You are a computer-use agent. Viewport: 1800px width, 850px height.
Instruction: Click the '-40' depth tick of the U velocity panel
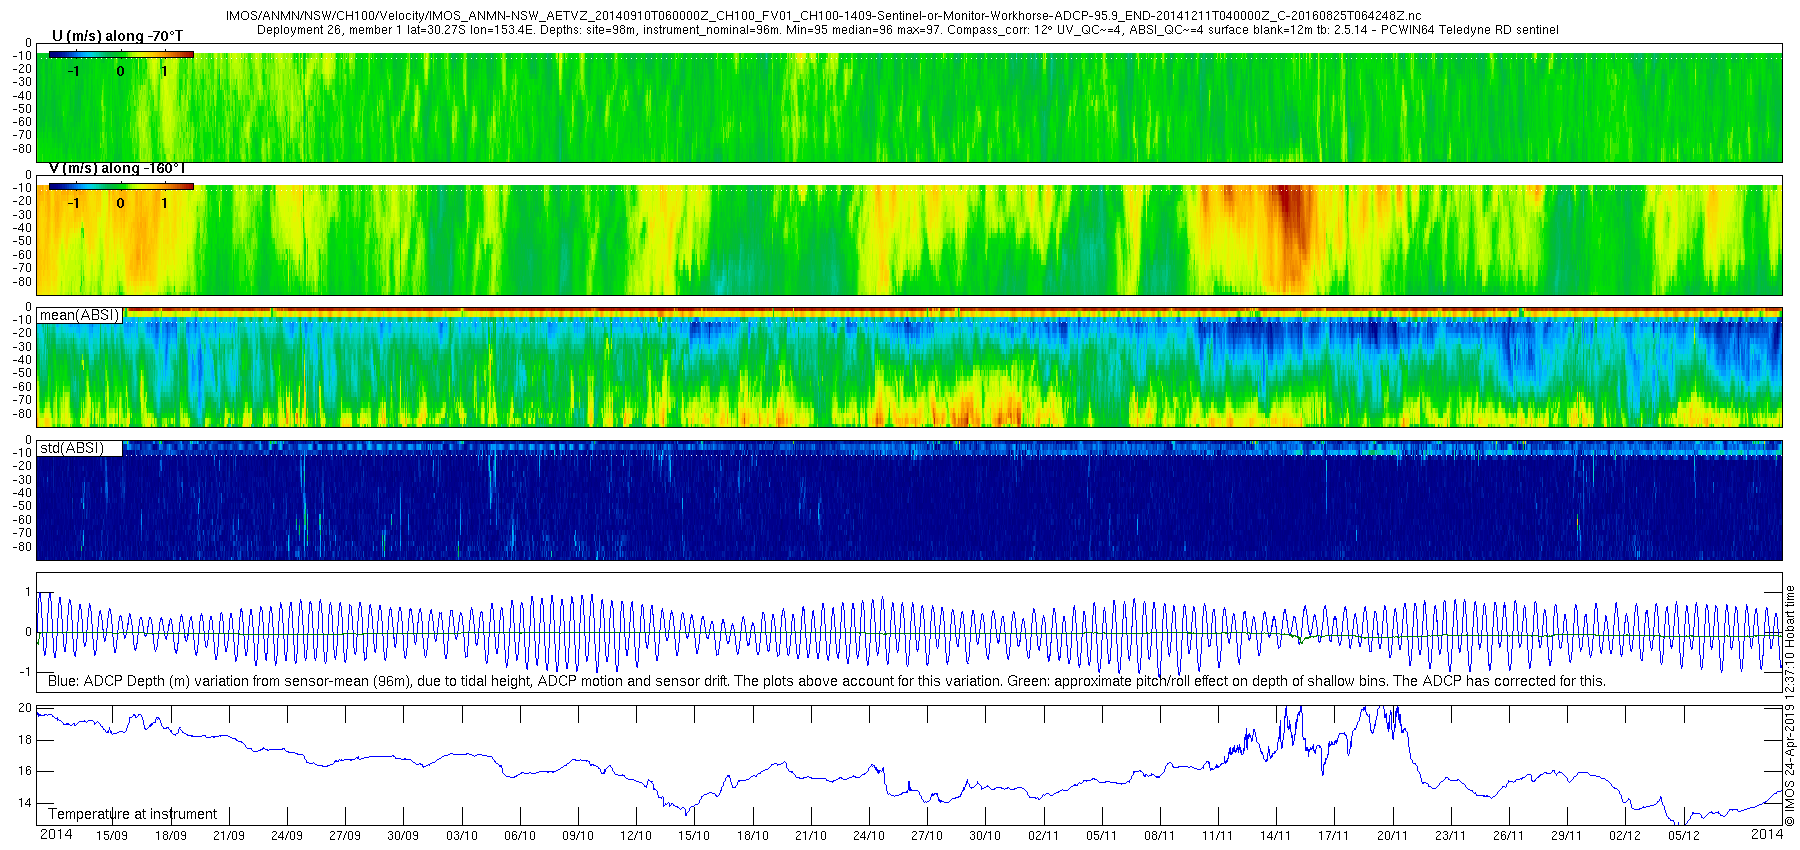pyautogui.click(x=21, y=96)
